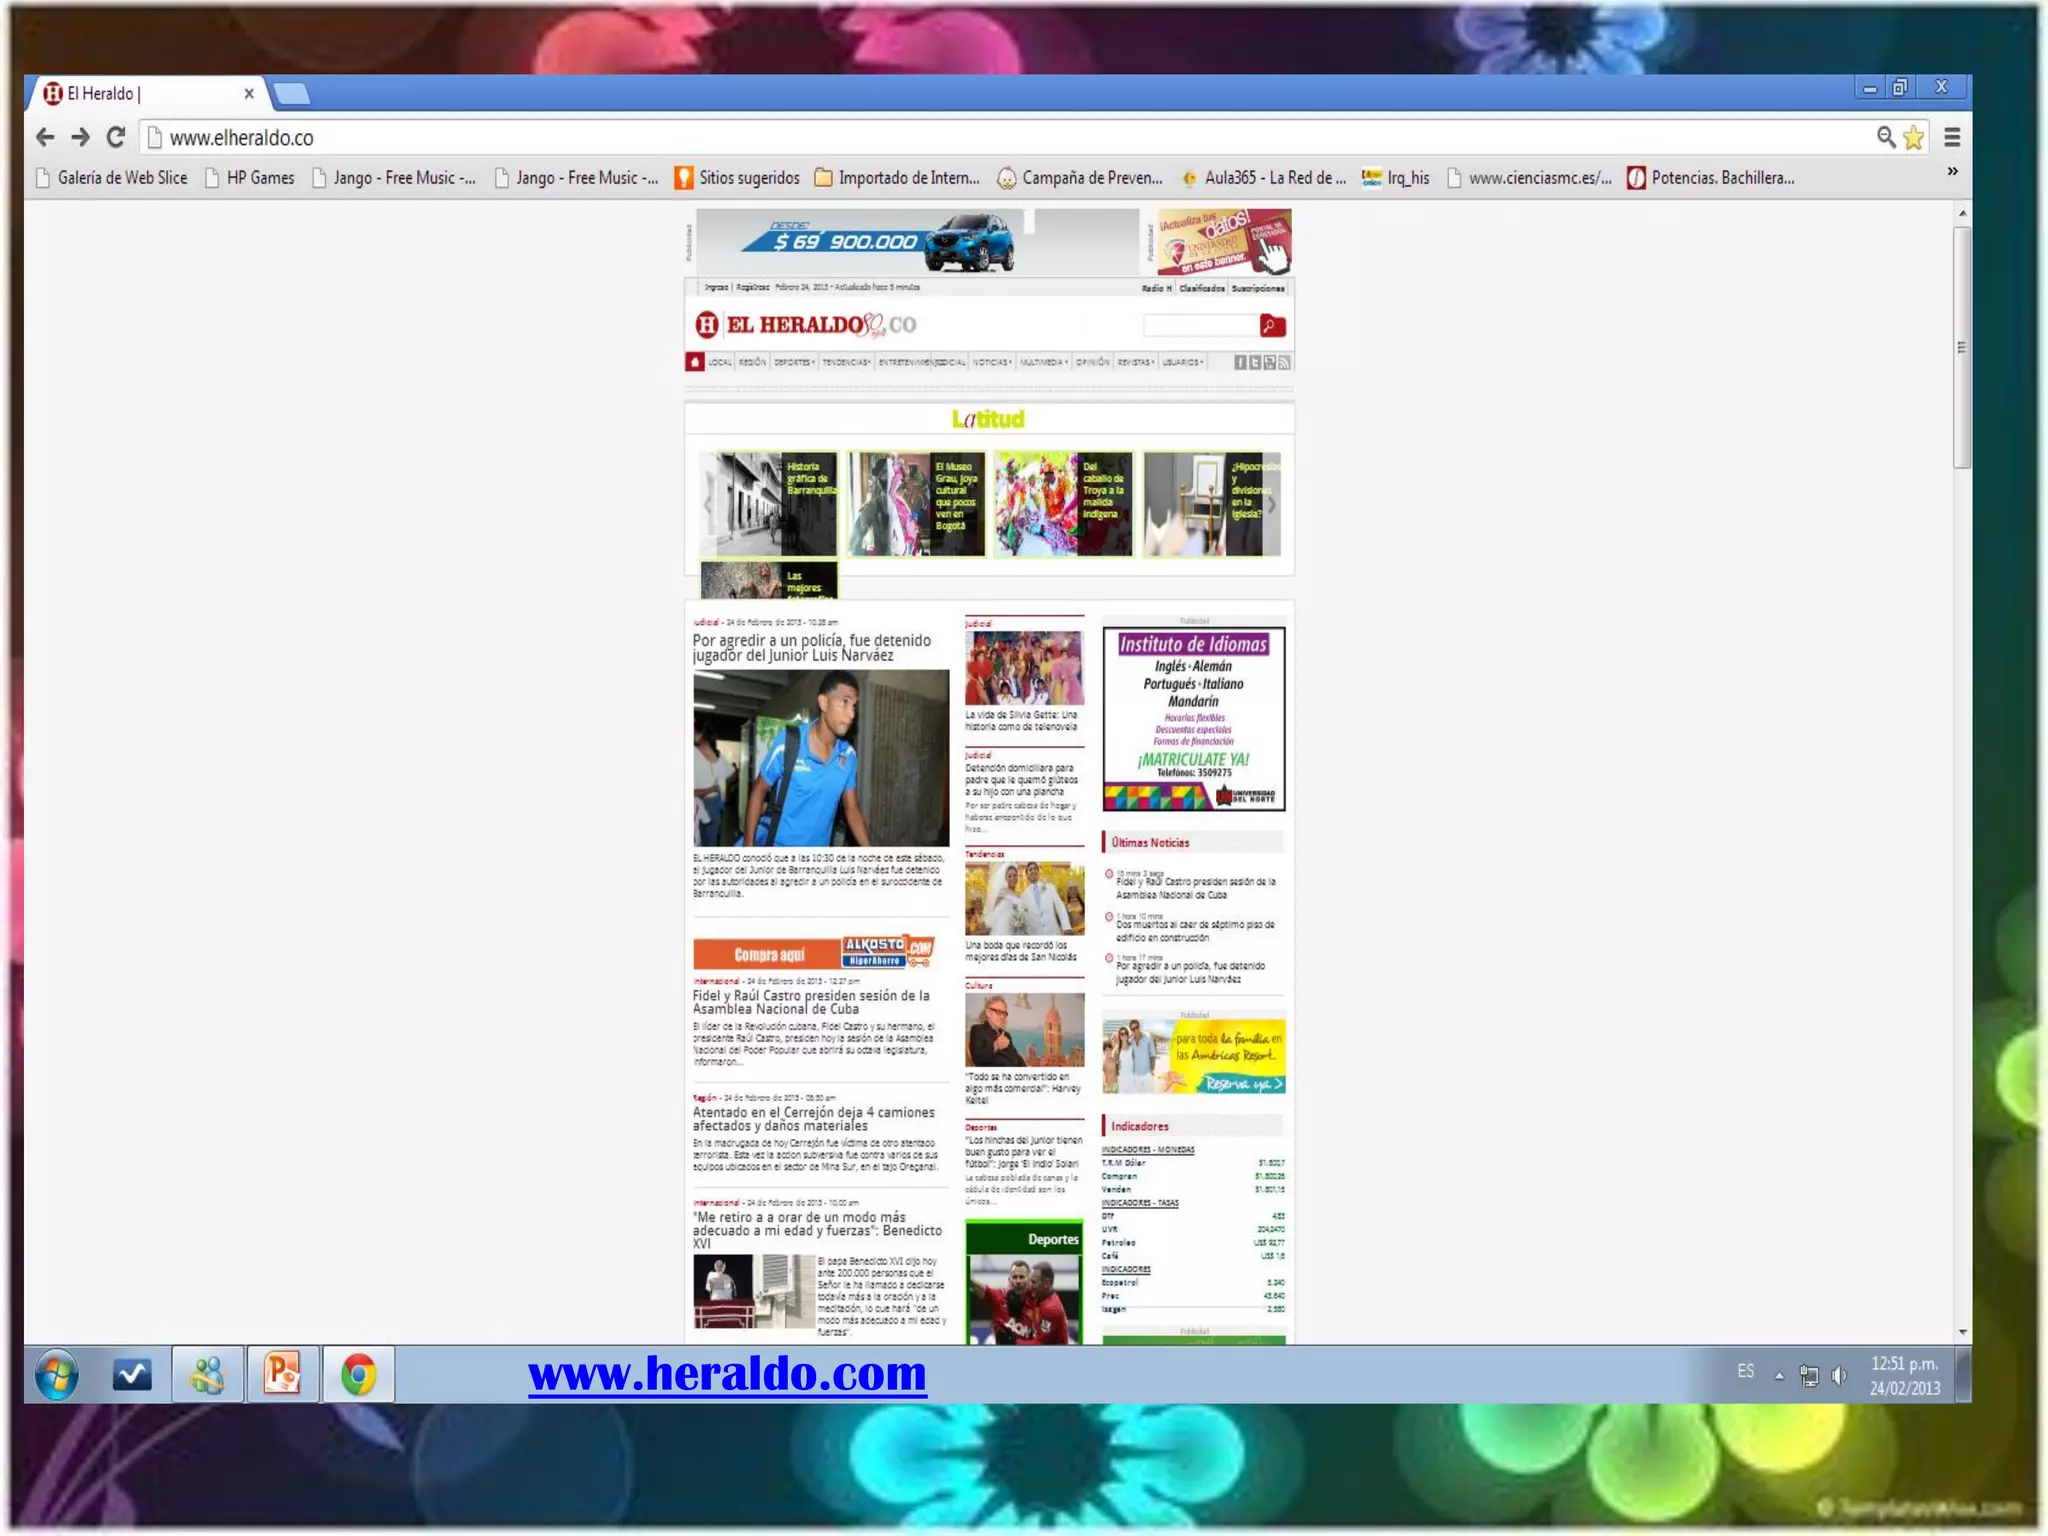The image size is (2048, 1536).
Task: Open a new tab
Action: 292,94
